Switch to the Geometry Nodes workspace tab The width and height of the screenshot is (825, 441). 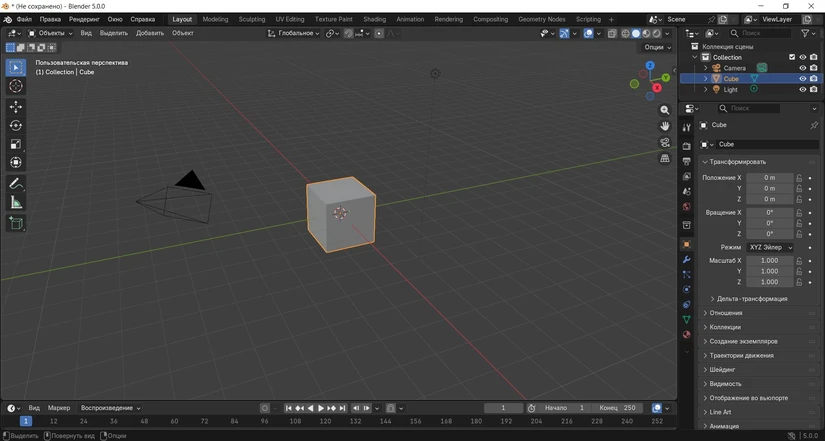[x=542, y=19]
